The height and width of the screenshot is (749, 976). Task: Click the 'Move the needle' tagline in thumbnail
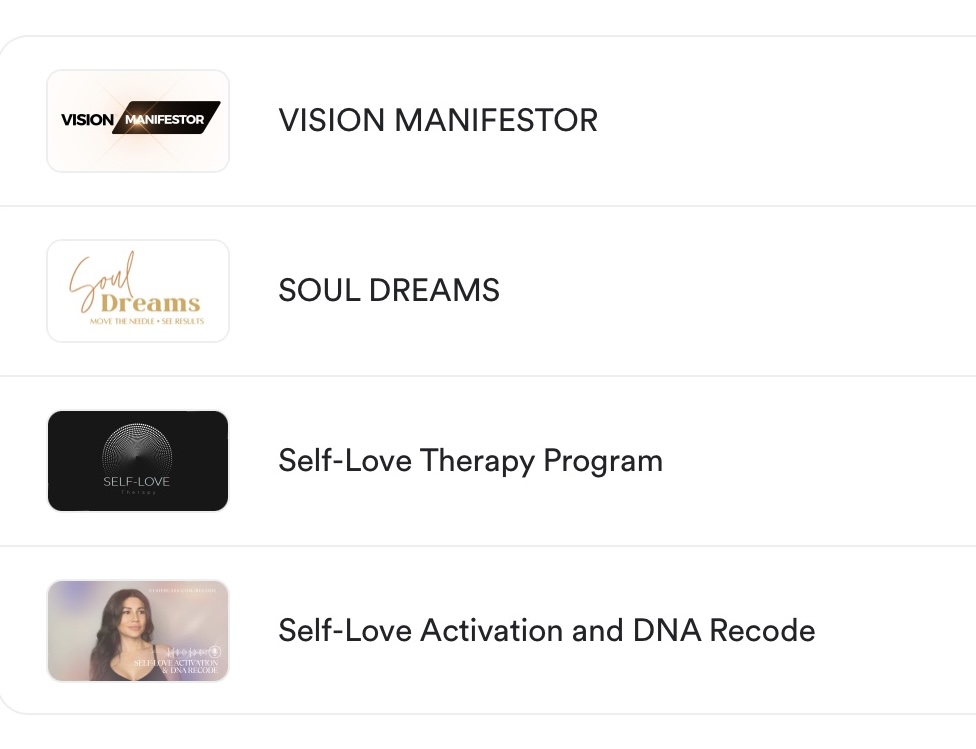pos(137,323)
